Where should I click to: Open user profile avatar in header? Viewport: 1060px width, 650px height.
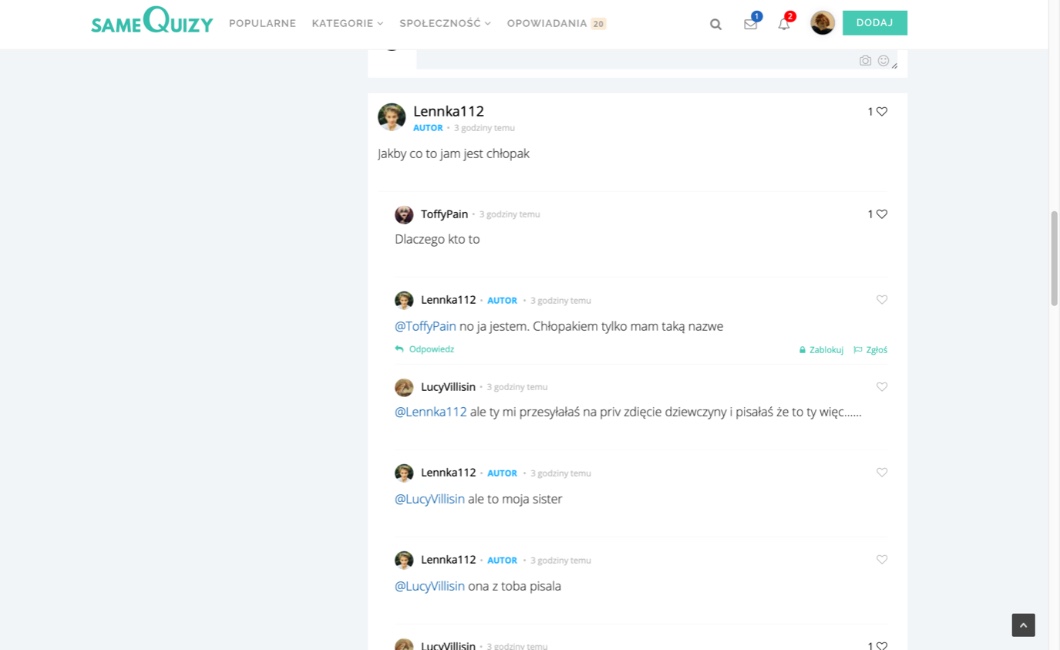click(822, 23)
